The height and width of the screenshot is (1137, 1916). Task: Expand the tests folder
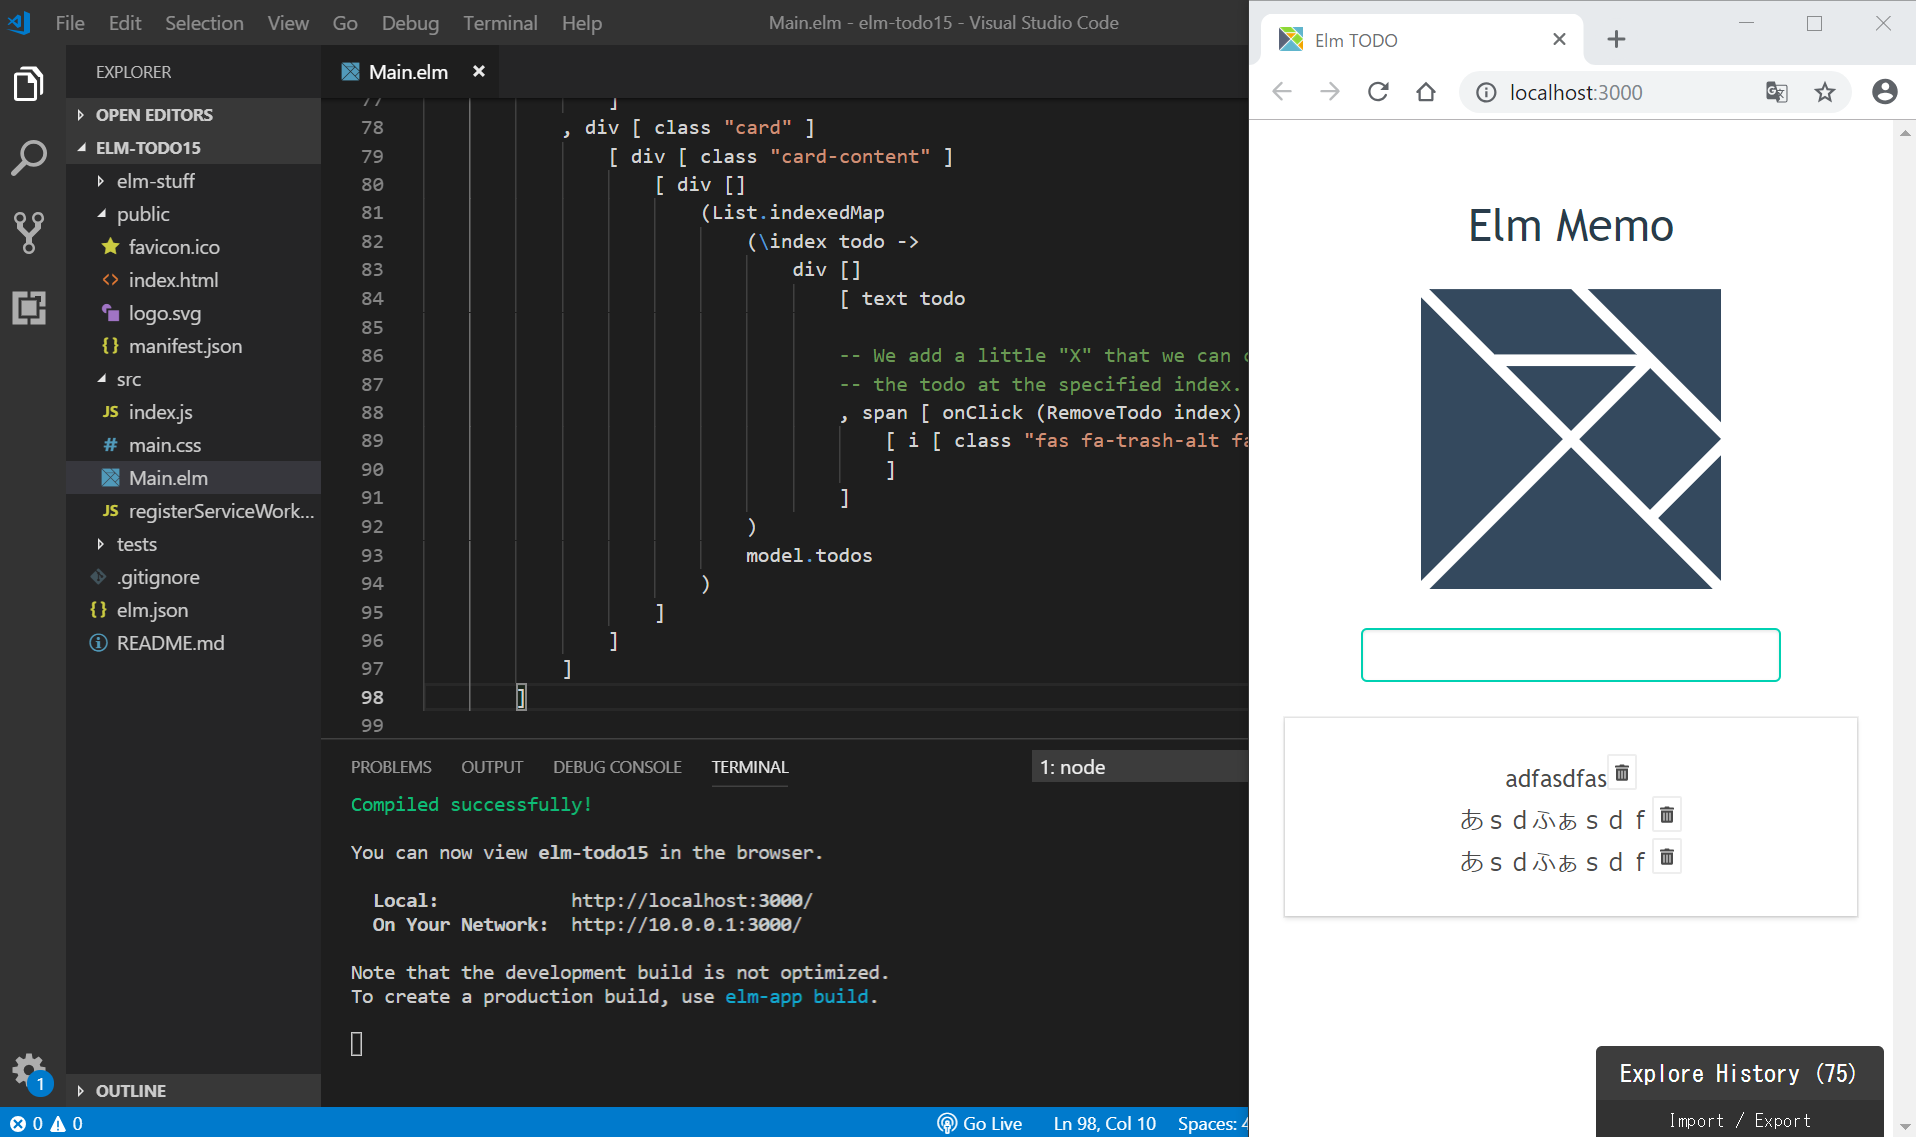[x=193, y=544]
